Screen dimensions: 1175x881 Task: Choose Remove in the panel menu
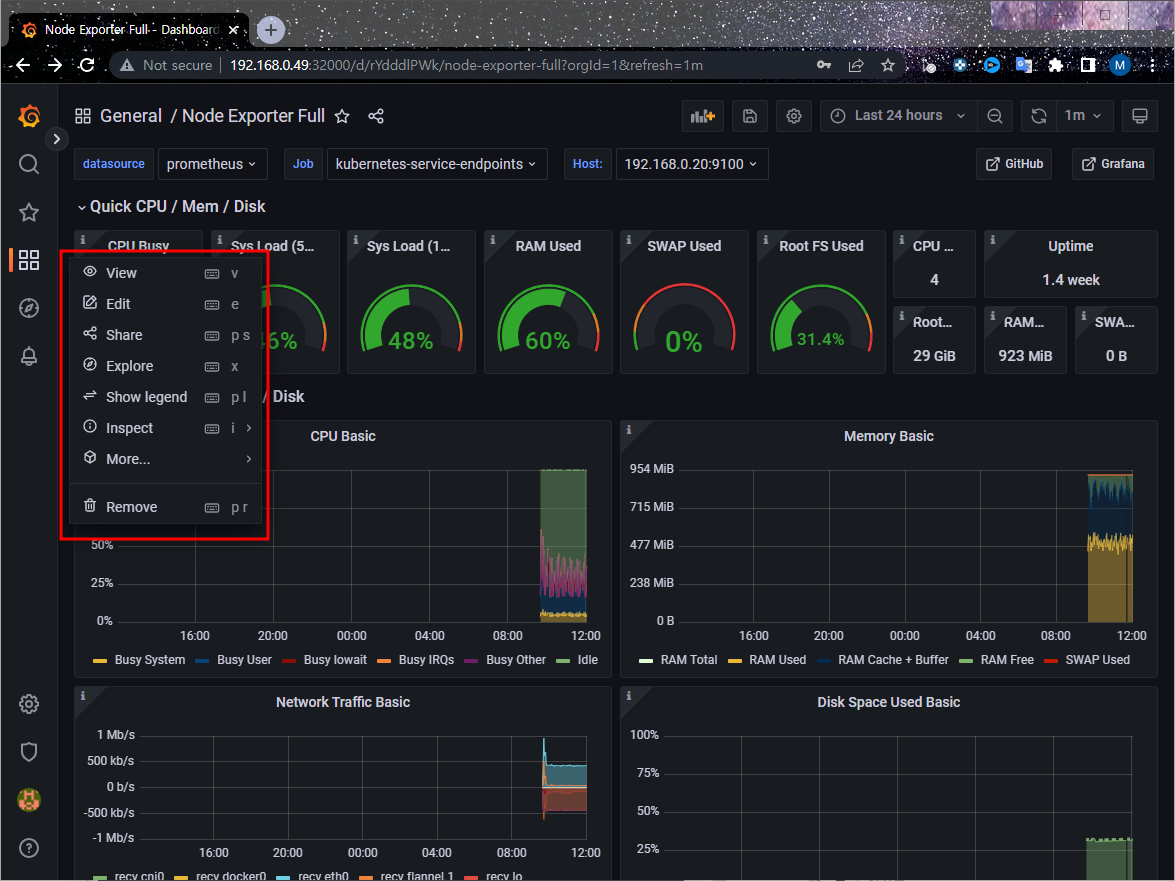pyautogui.click(x=165, y=507)
